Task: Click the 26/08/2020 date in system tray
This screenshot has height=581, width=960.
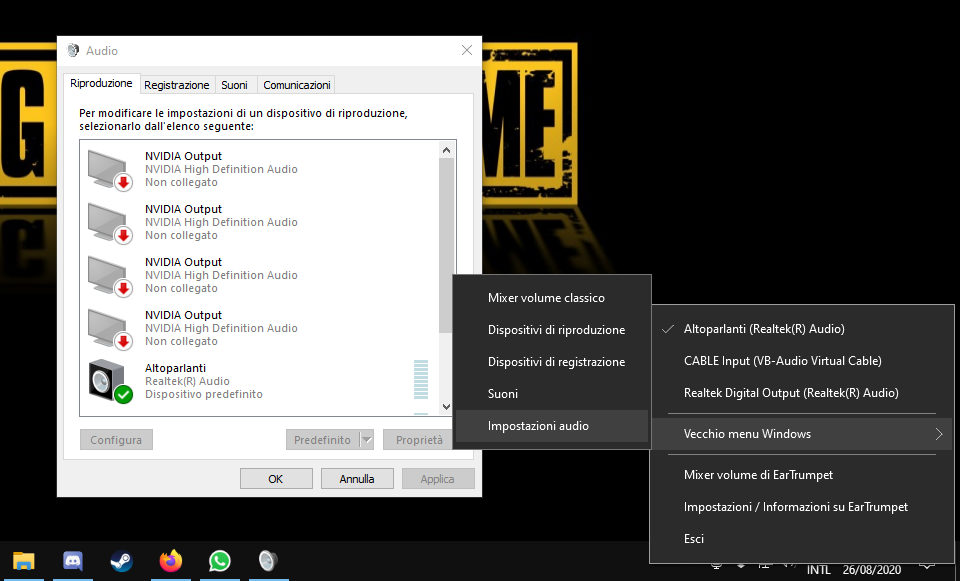Action: [x=872, y=570]
